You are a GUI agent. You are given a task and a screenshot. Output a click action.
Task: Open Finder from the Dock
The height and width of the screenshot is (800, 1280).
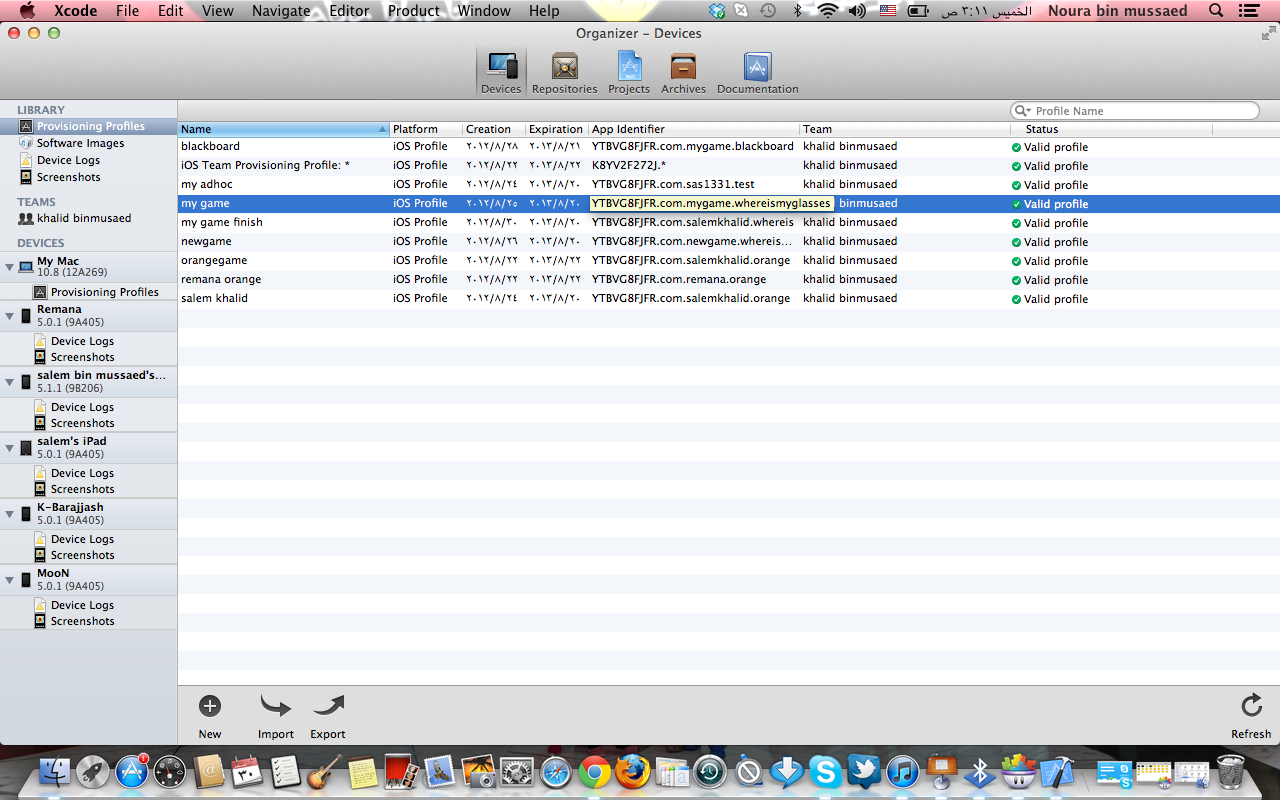coord(55,772)
